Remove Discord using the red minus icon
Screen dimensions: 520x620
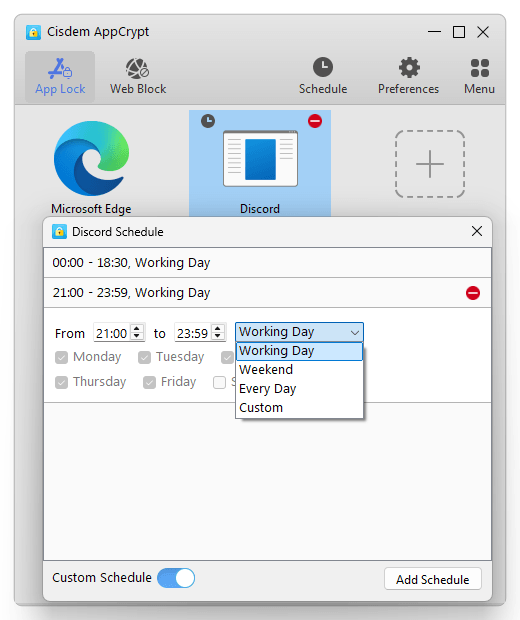(x=315, y=121)
